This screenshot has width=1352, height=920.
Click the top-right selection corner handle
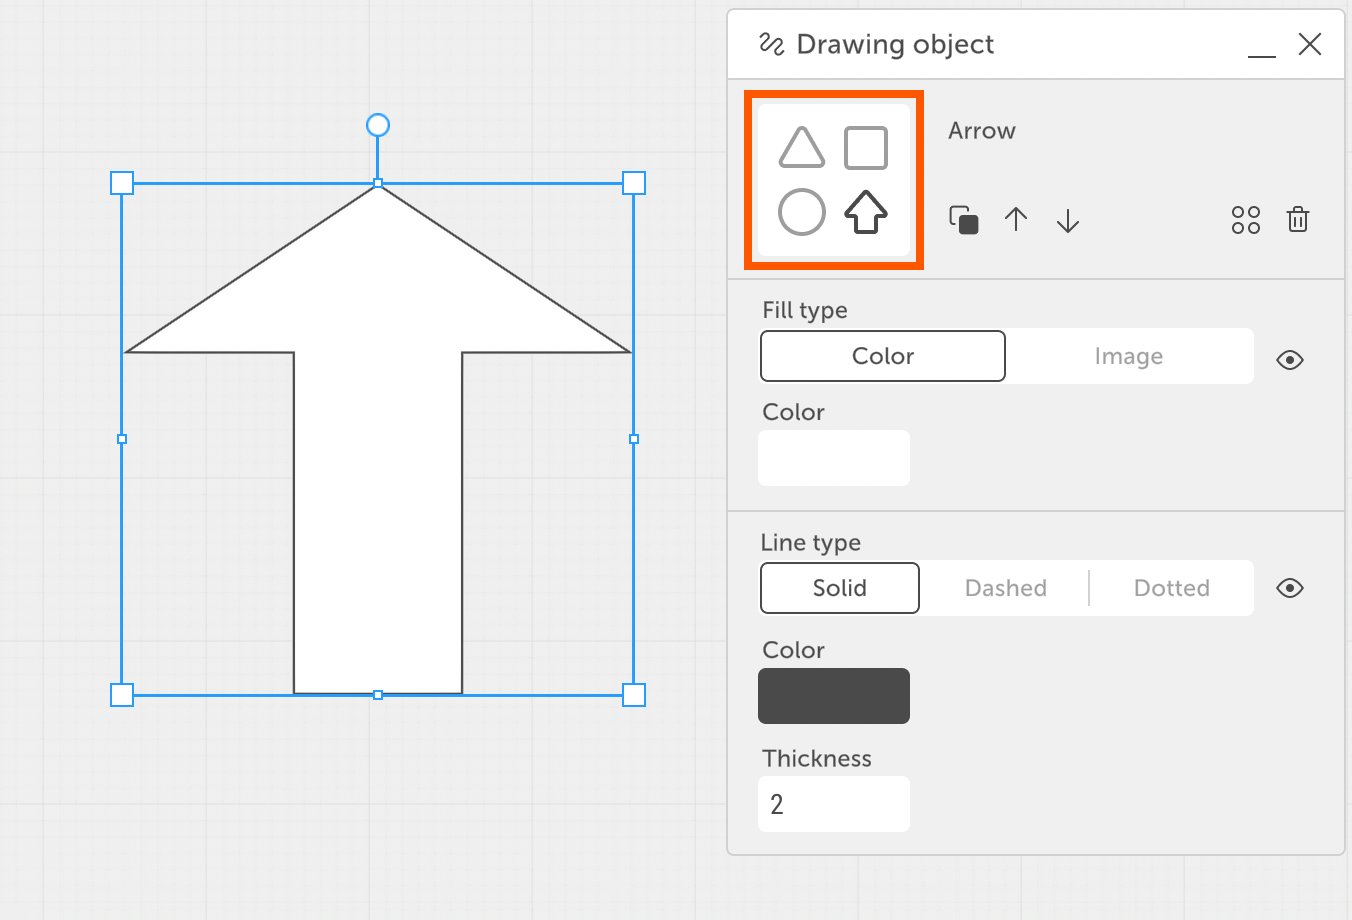(x=634, y=183)
